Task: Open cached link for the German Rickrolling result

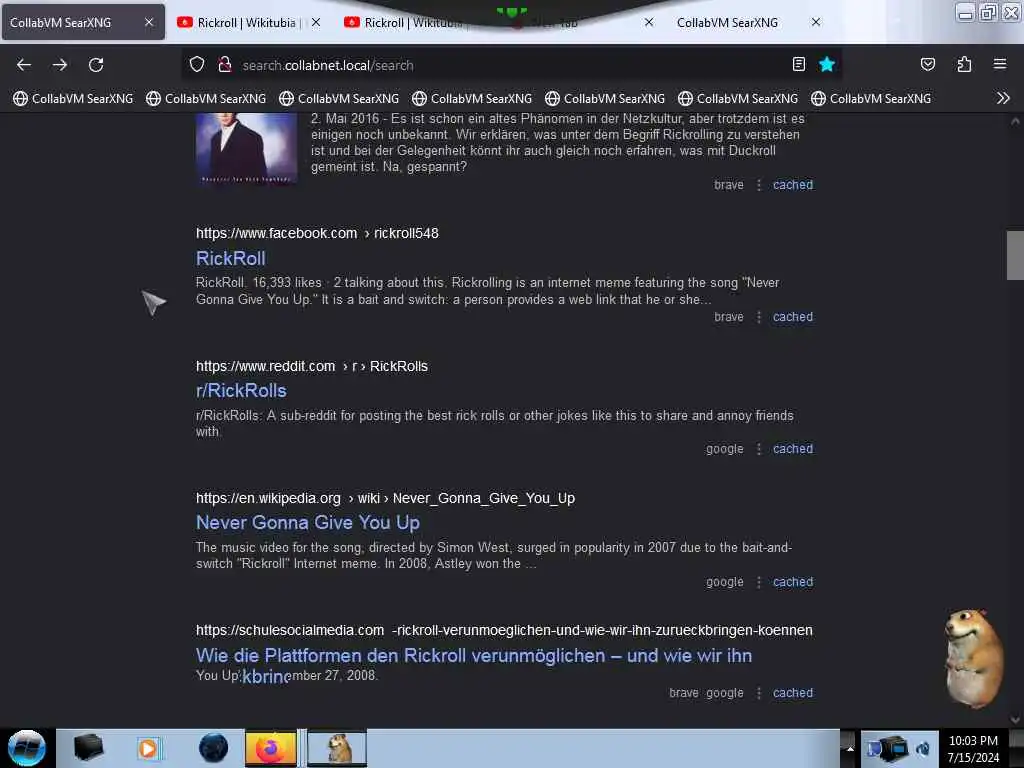Action: 793,185
